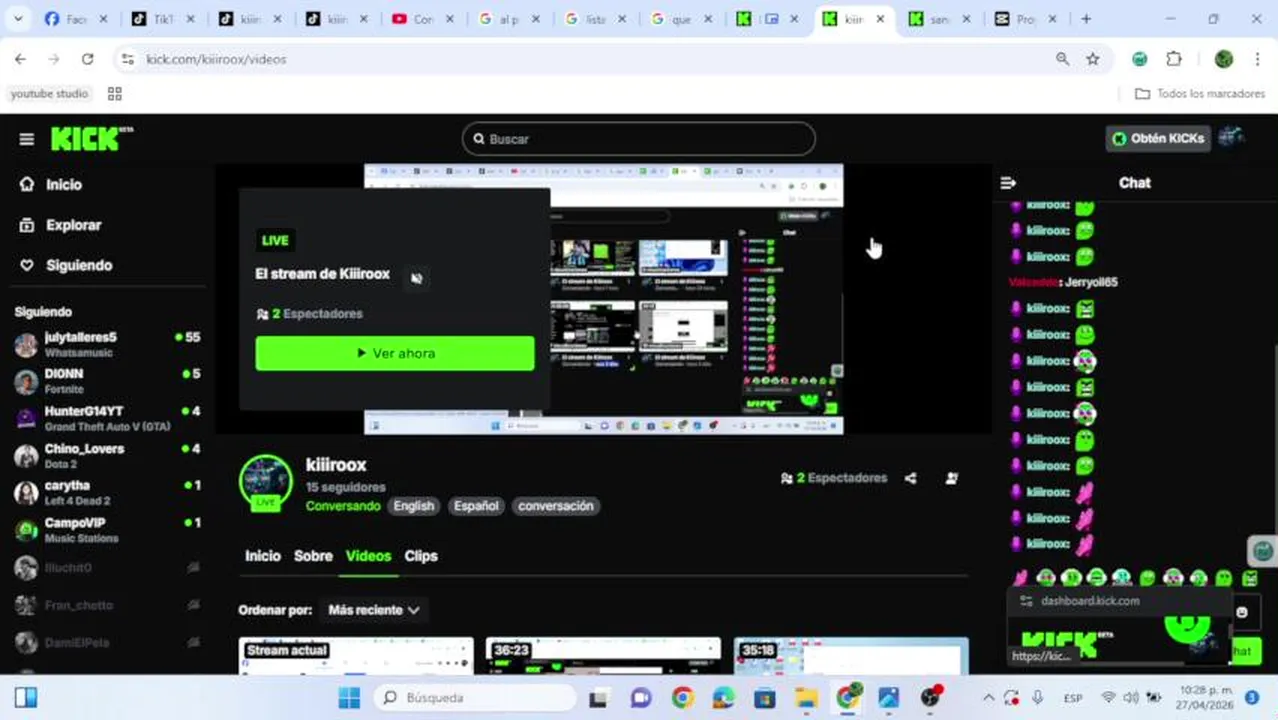Open File Explorer from the taskbar

click(806, 698)
